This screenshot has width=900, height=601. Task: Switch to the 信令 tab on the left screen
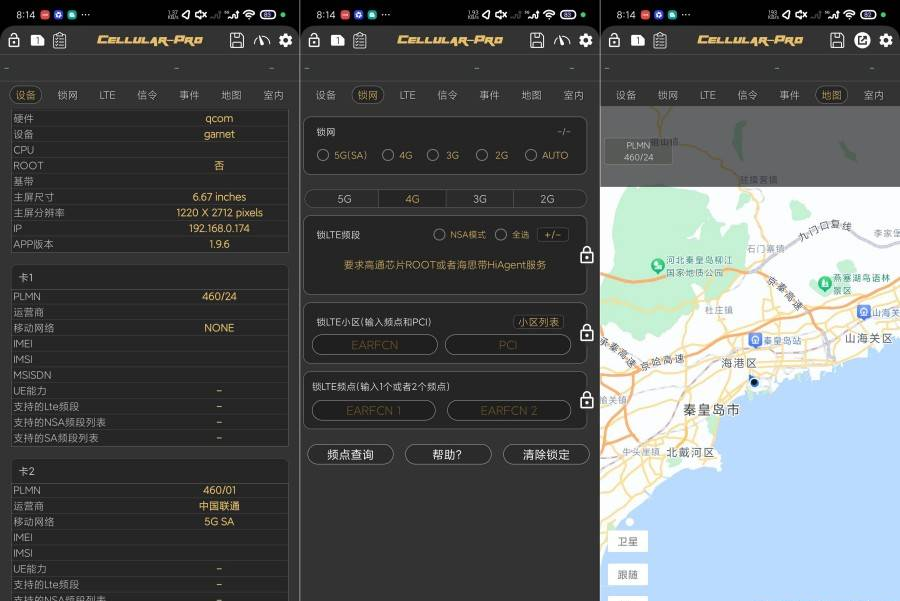pos(147,95)
